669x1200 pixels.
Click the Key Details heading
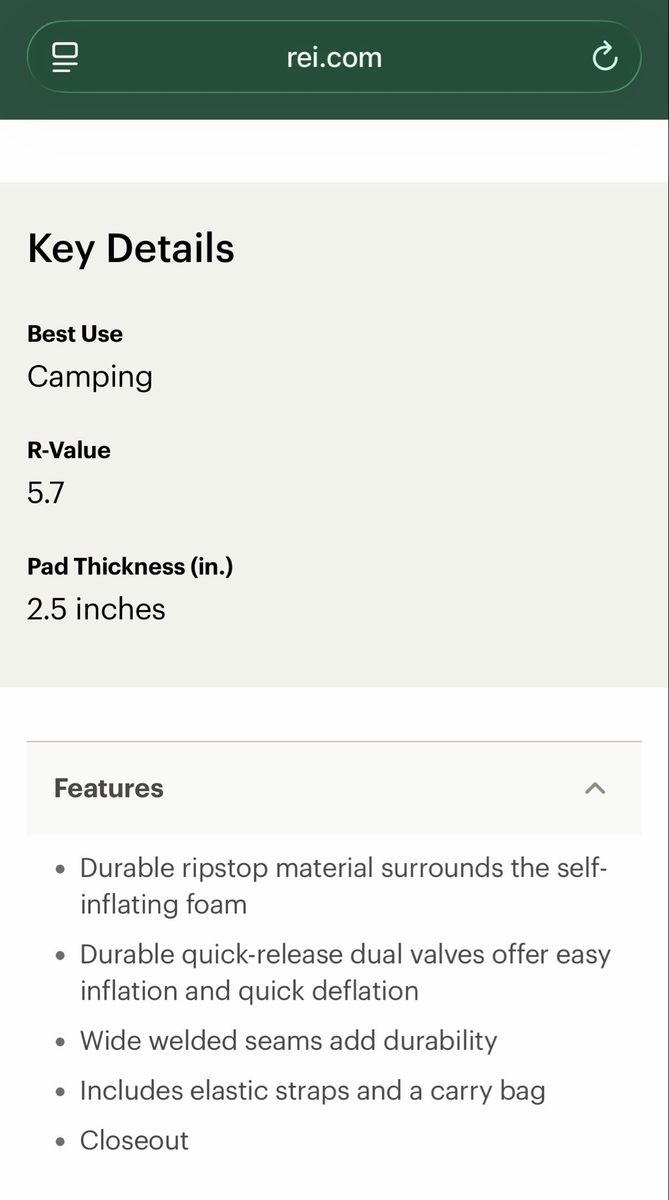click(131, 249)
